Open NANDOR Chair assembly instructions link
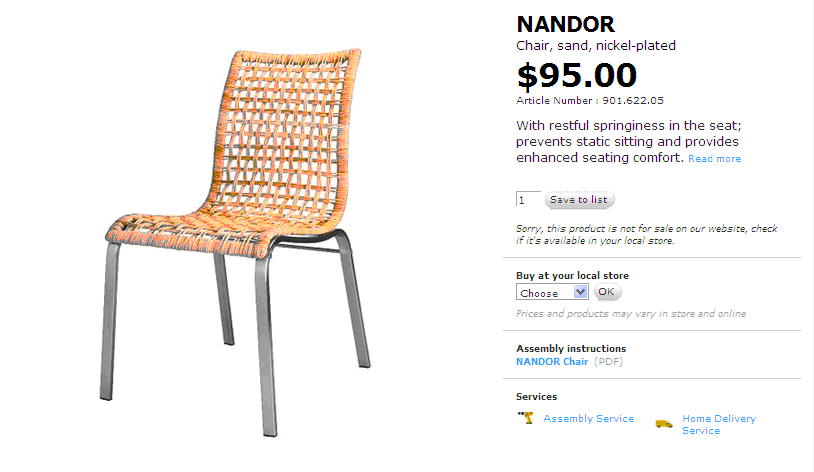The height and width of the screenshot is (472, 814). 552,361
